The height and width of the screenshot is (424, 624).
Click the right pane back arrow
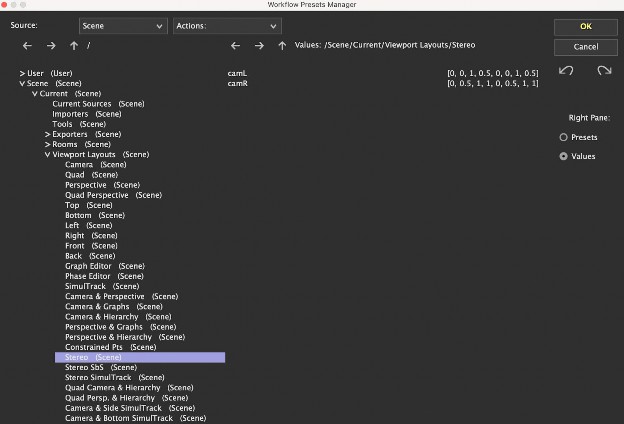point(235,46)
